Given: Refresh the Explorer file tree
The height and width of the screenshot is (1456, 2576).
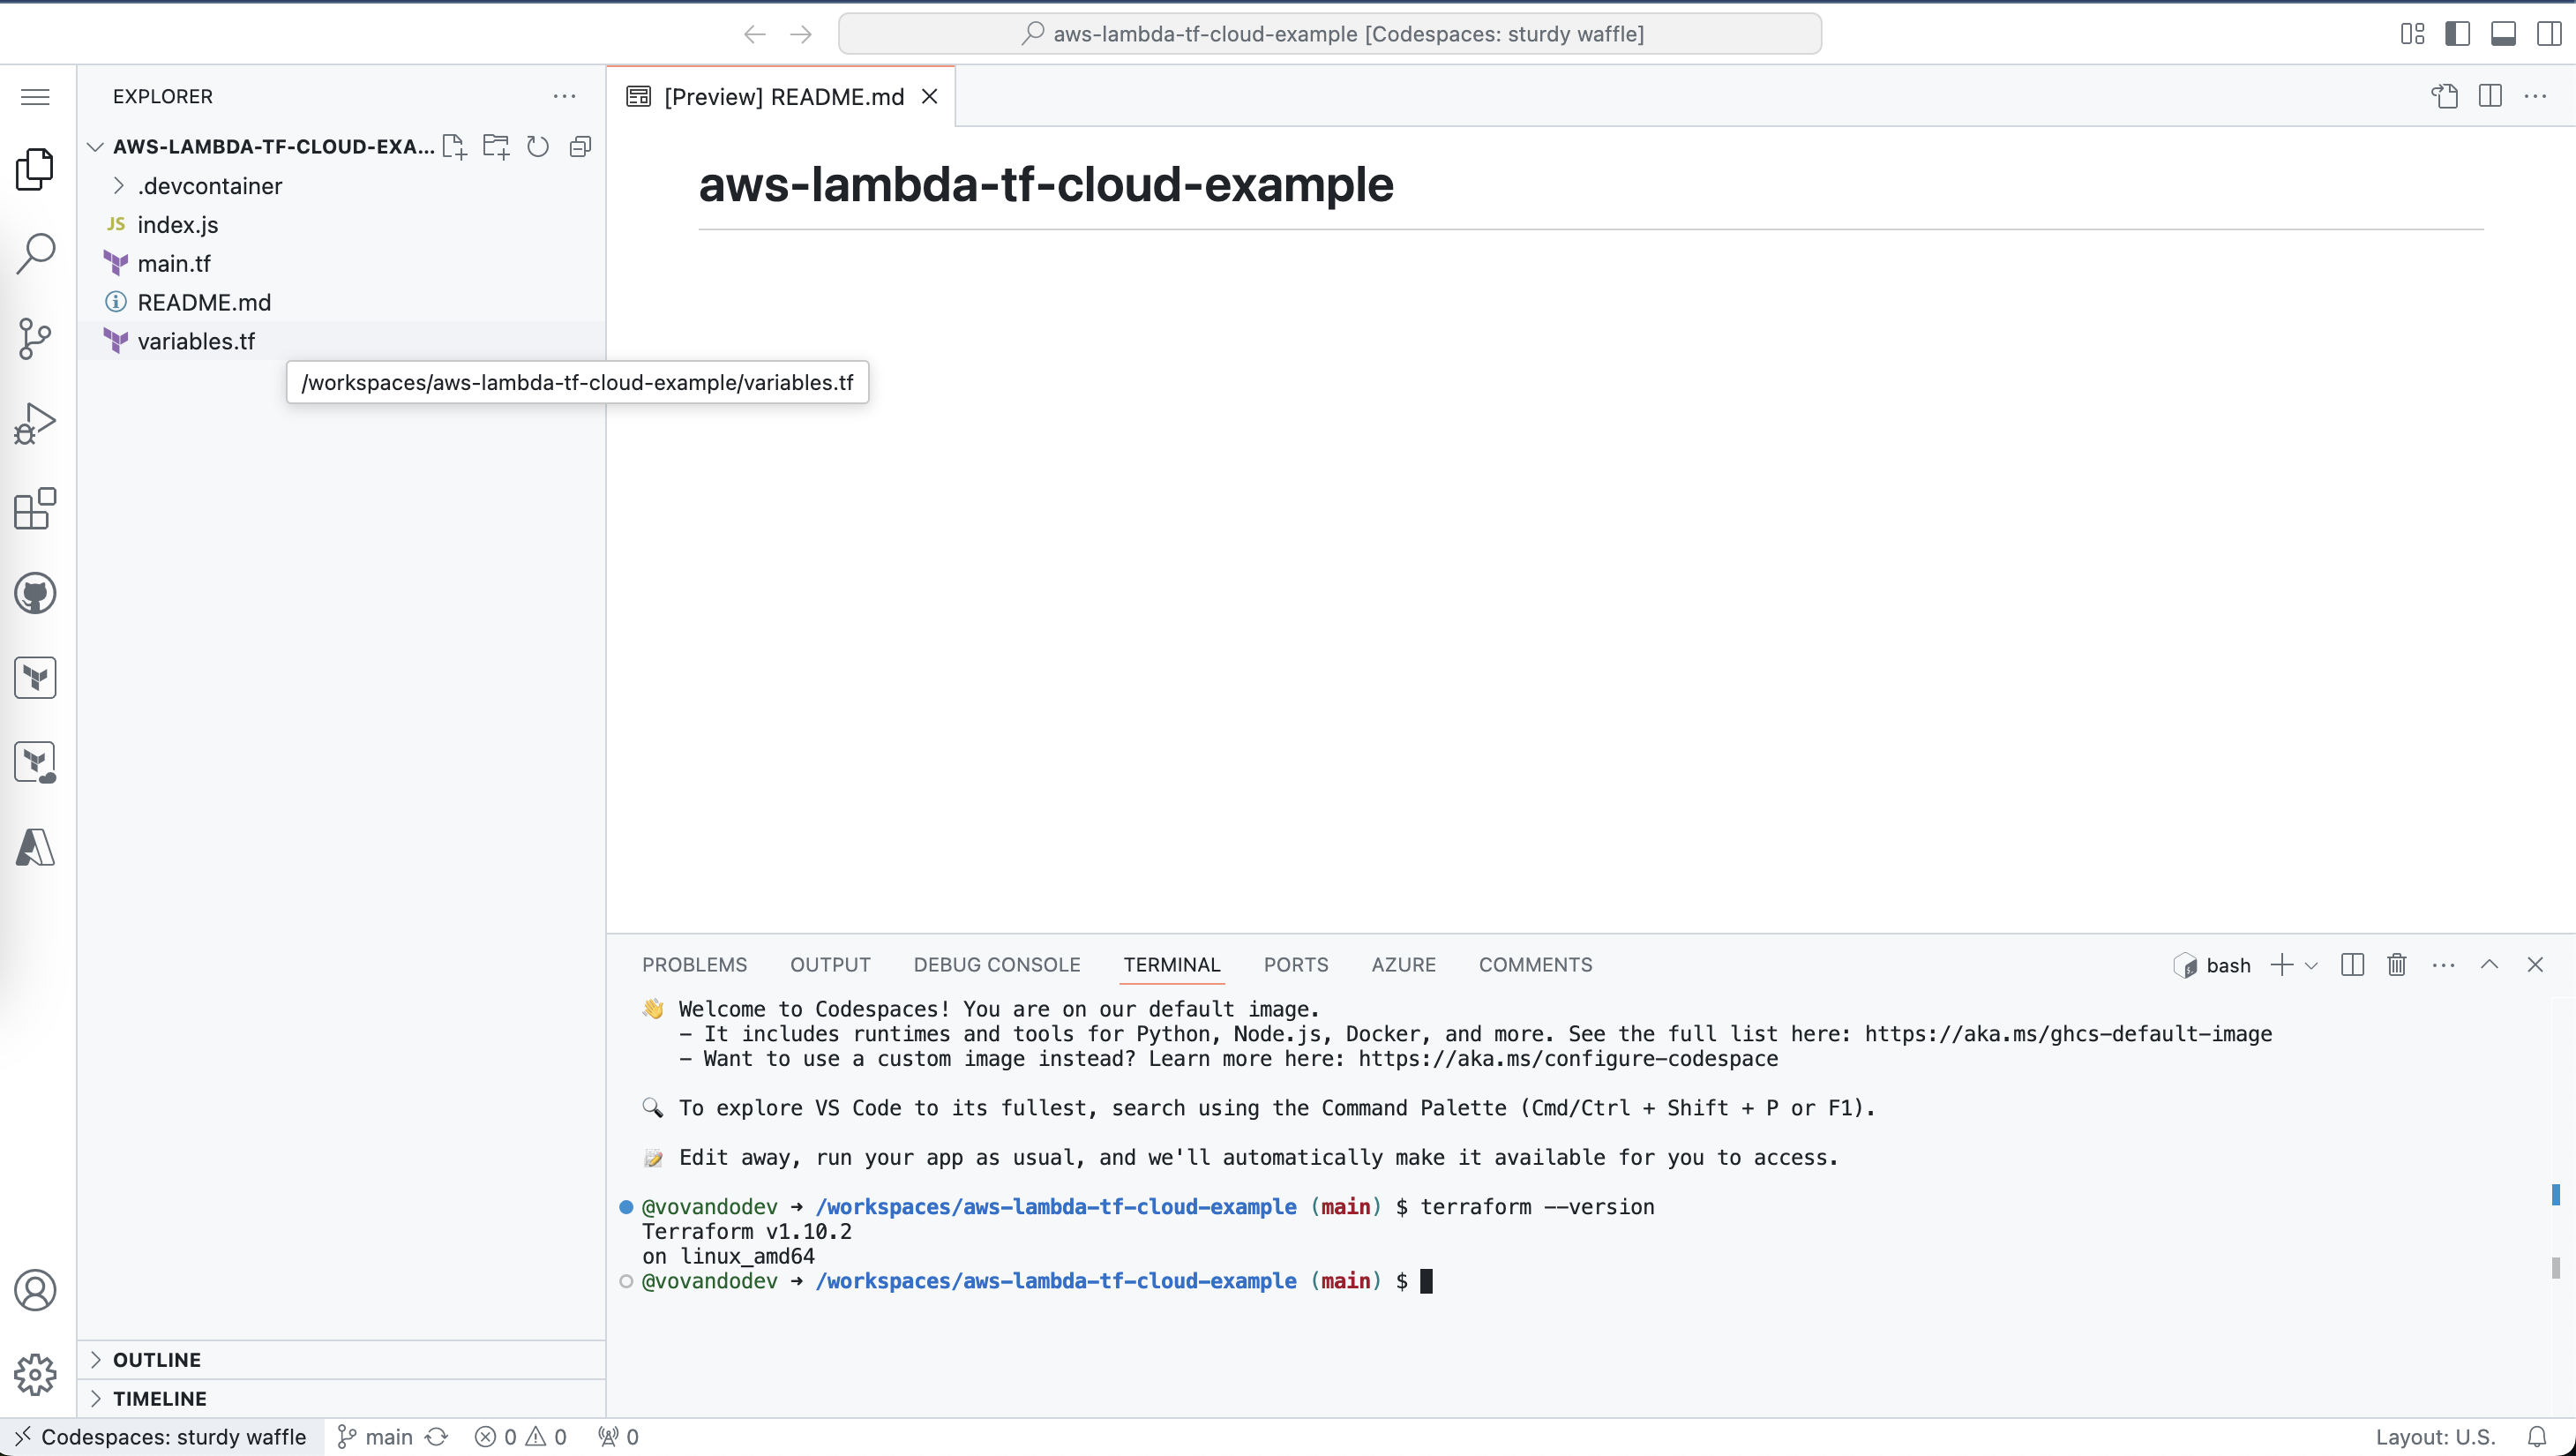Looking at the screenshot, I should 538,147.
